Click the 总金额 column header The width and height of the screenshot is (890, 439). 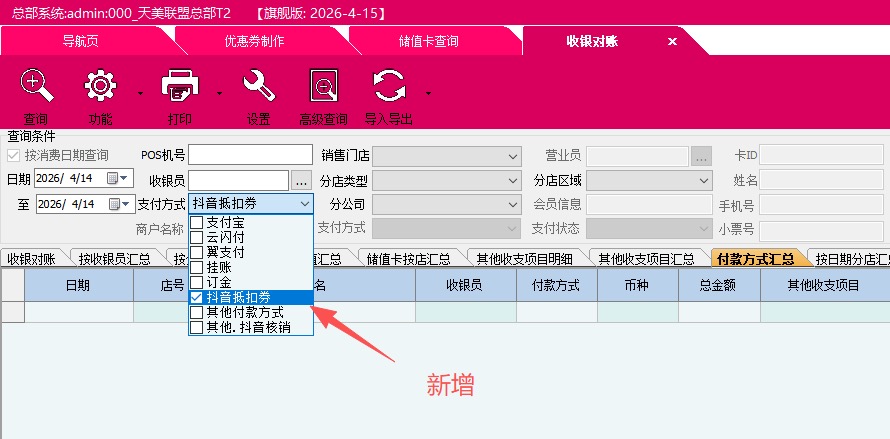718,285
